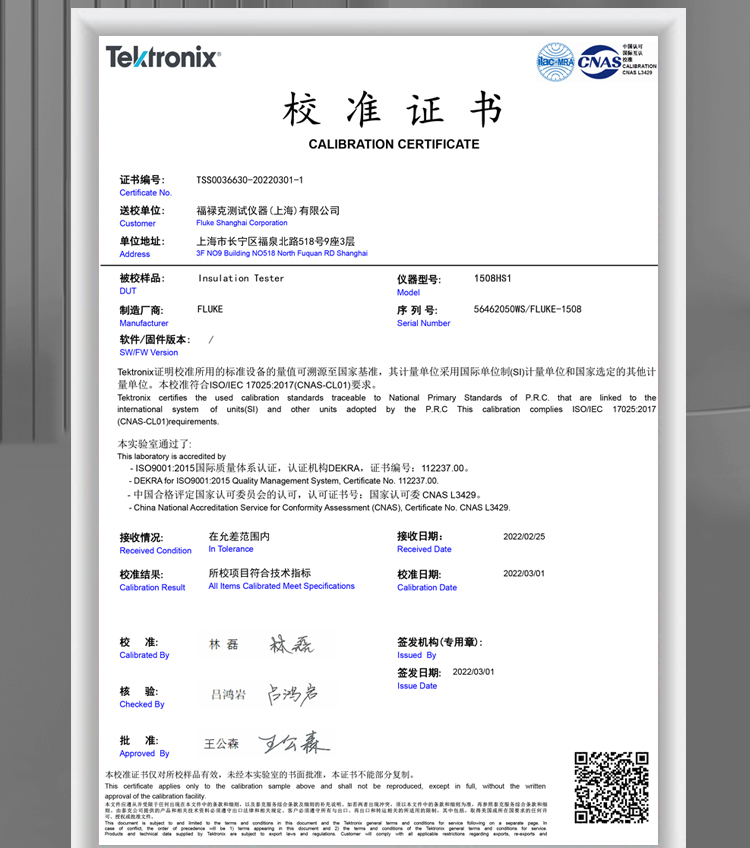
Task: Click 'This certificate applies only to' disclaimer line
Action: click(325, 791)
